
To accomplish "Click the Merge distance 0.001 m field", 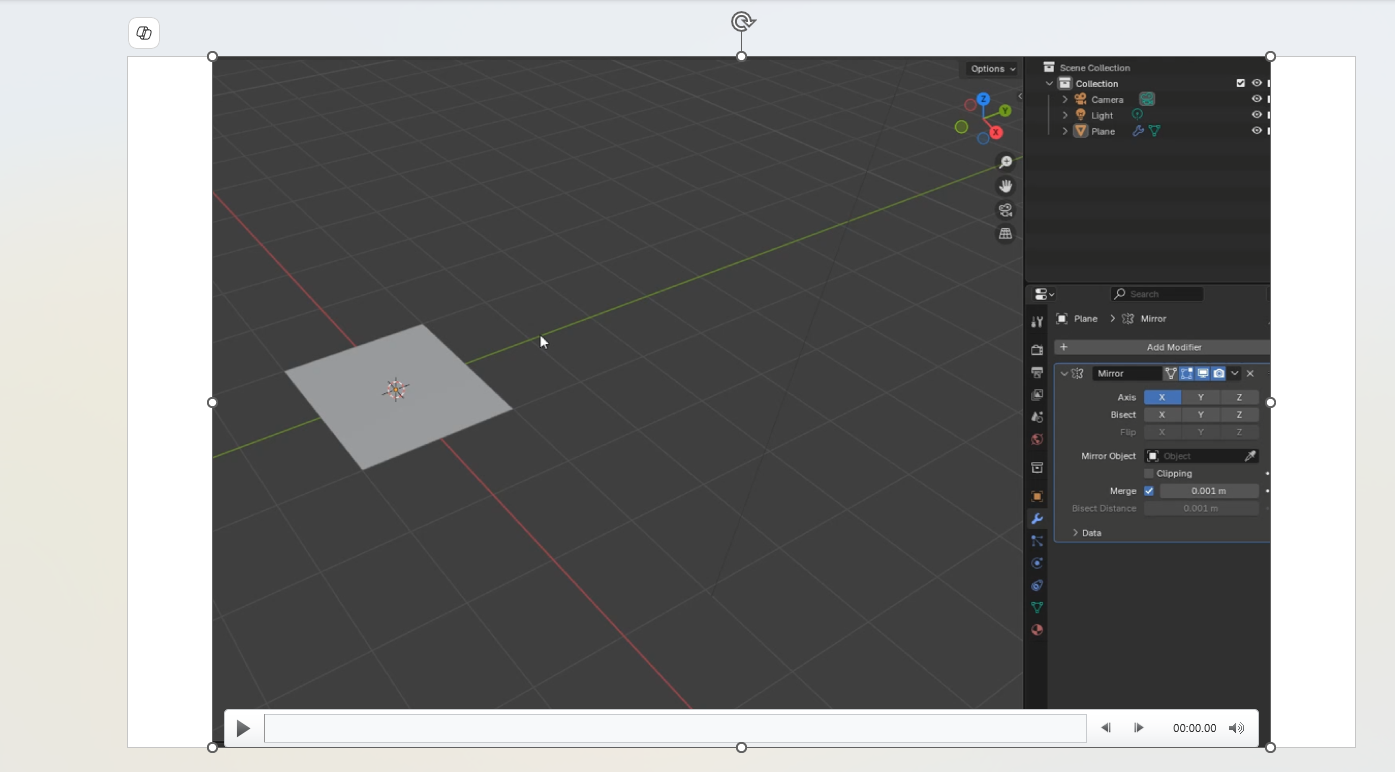I will [1209, 491].
